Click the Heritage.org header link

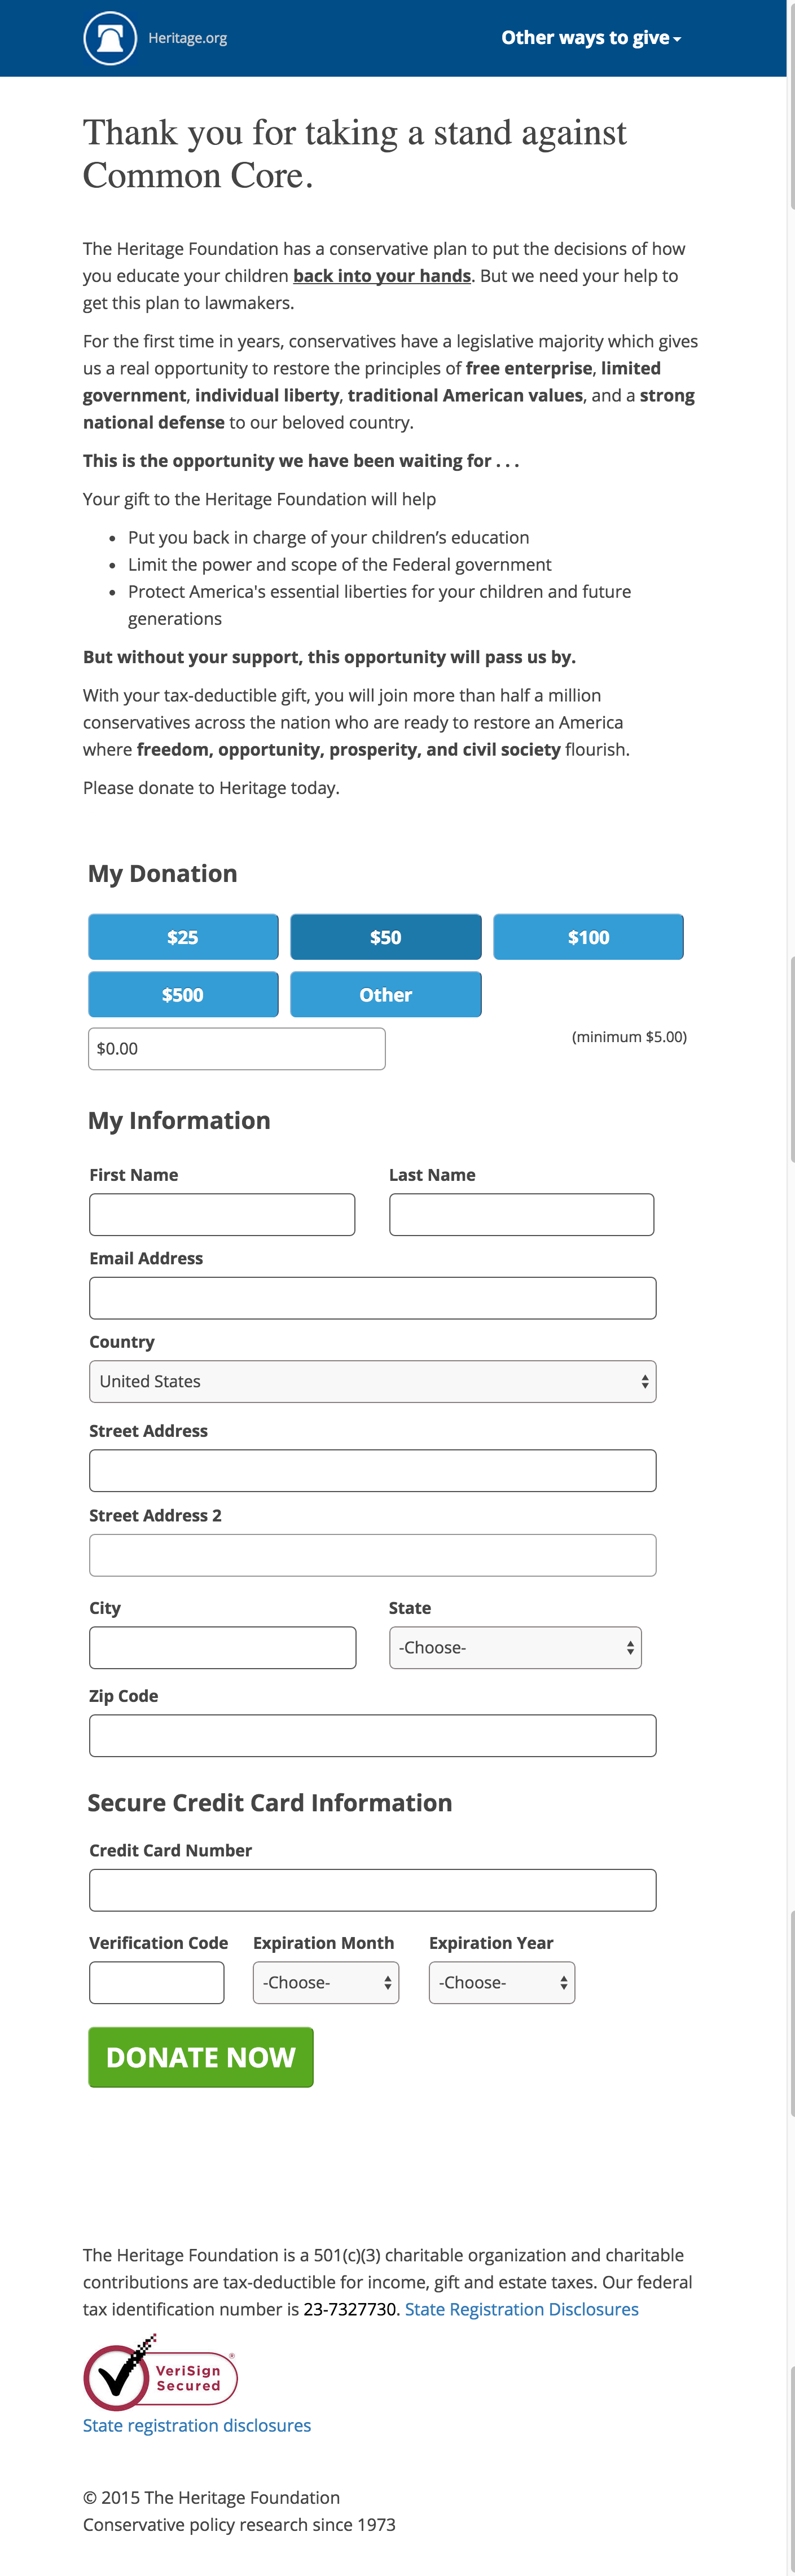click(188, 38)
